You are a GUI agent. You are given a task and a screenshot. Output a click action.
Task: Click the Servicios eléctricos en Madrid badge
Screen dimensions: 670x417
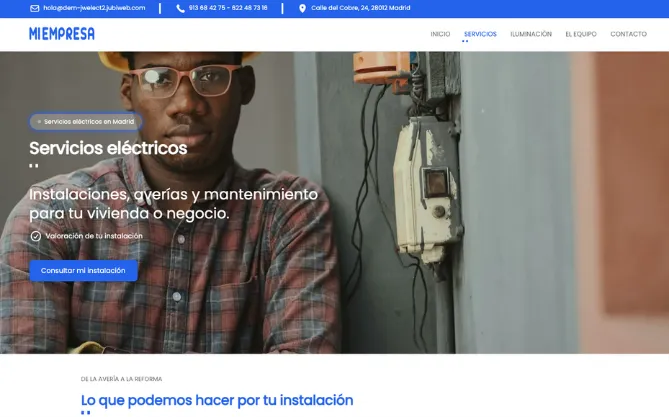(85, 122)
